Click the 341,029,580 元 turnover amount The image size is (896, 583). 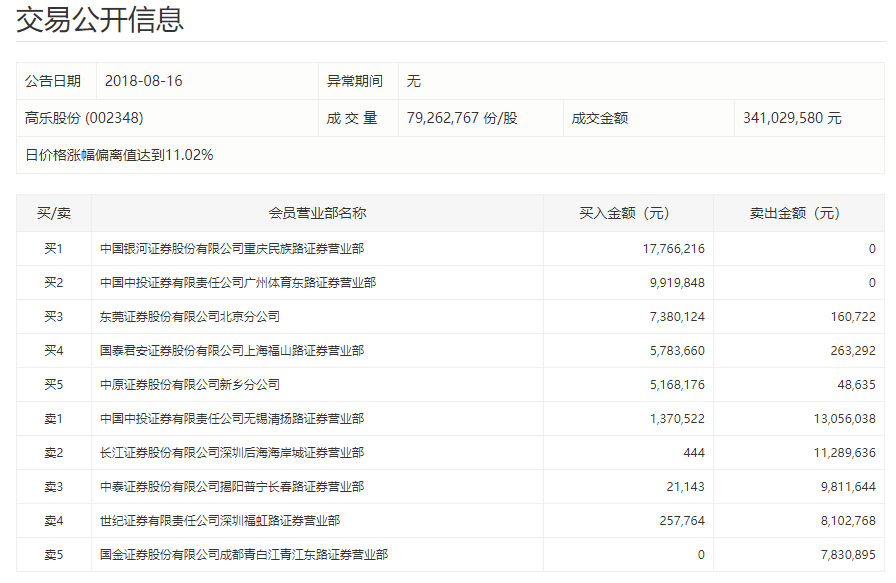(x=792, y=118)
